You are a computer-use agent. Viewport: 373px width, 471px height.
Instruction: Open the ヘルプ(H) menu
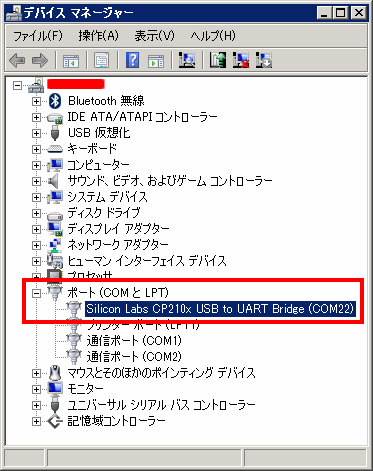pos(213,36)
